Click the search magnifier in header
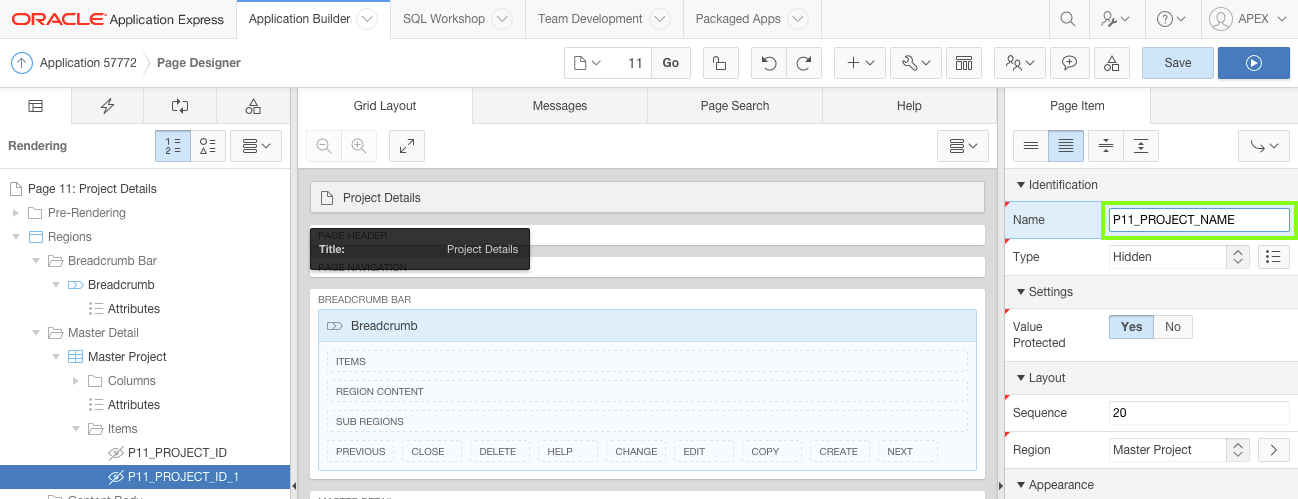 (x=1068, y=19)
